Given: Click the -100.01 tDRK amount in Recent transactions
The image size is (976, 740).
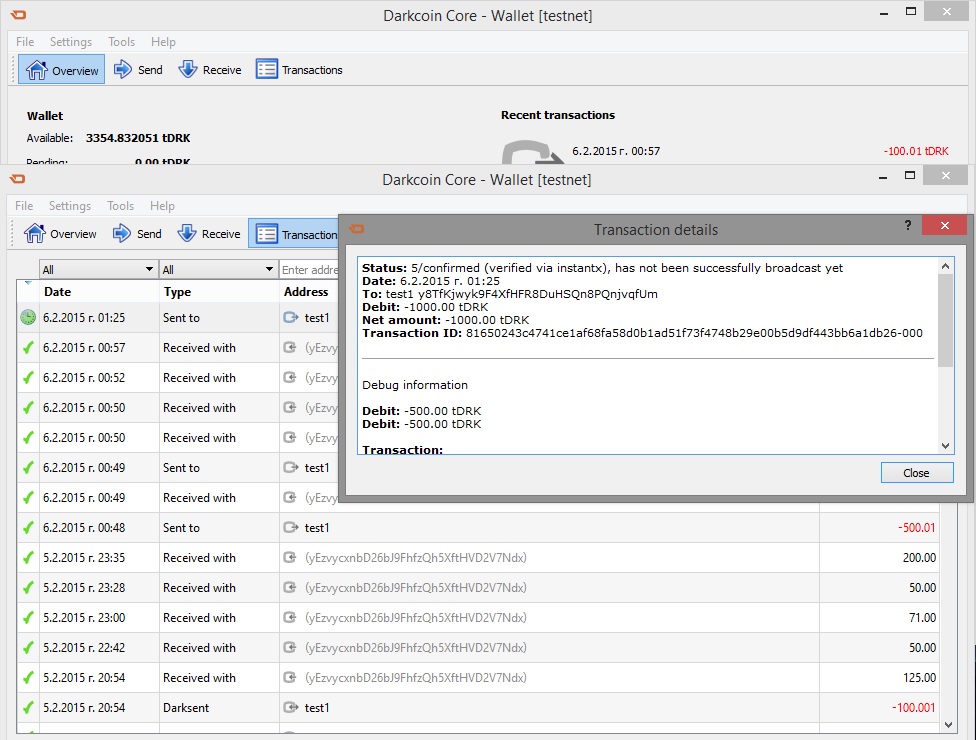Looking at the screenshot, I should tap(916, 151).
